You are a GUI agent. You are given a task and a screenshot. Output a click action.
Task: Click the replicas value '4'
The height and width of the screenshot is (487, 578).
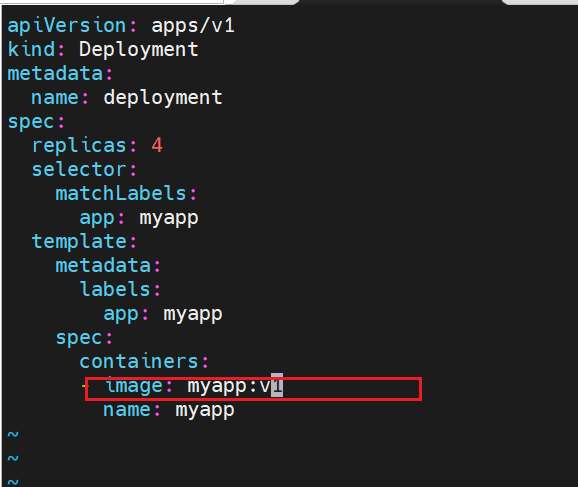157,145
